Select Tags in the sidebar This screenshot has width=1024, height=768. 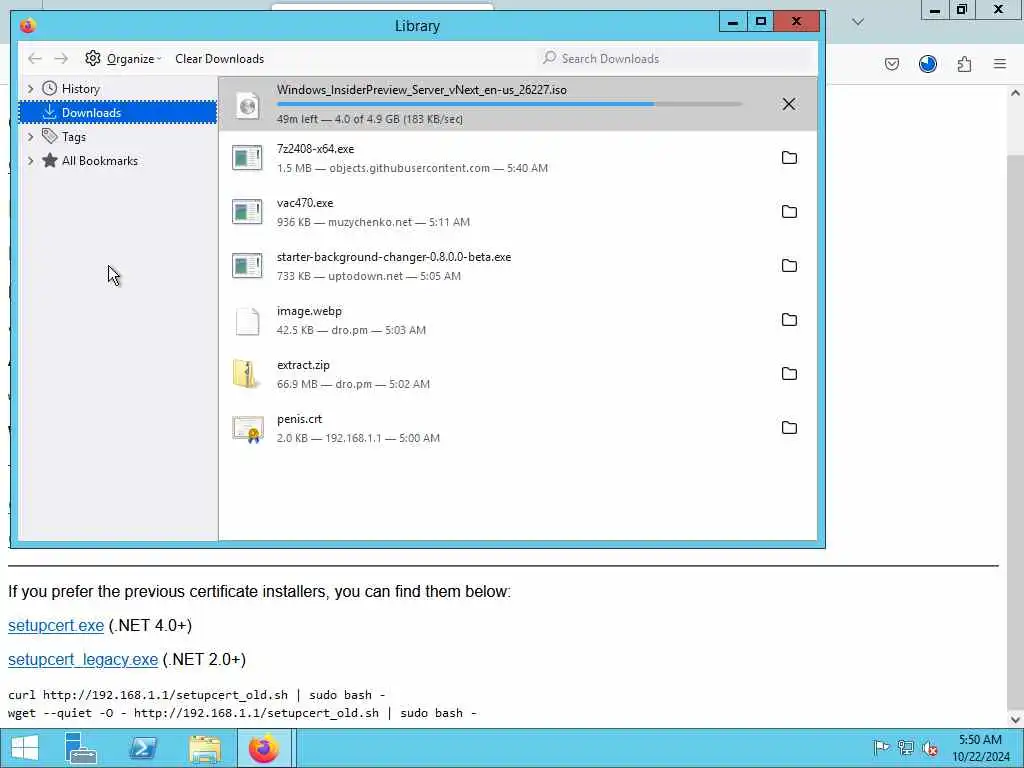point(74,136)
